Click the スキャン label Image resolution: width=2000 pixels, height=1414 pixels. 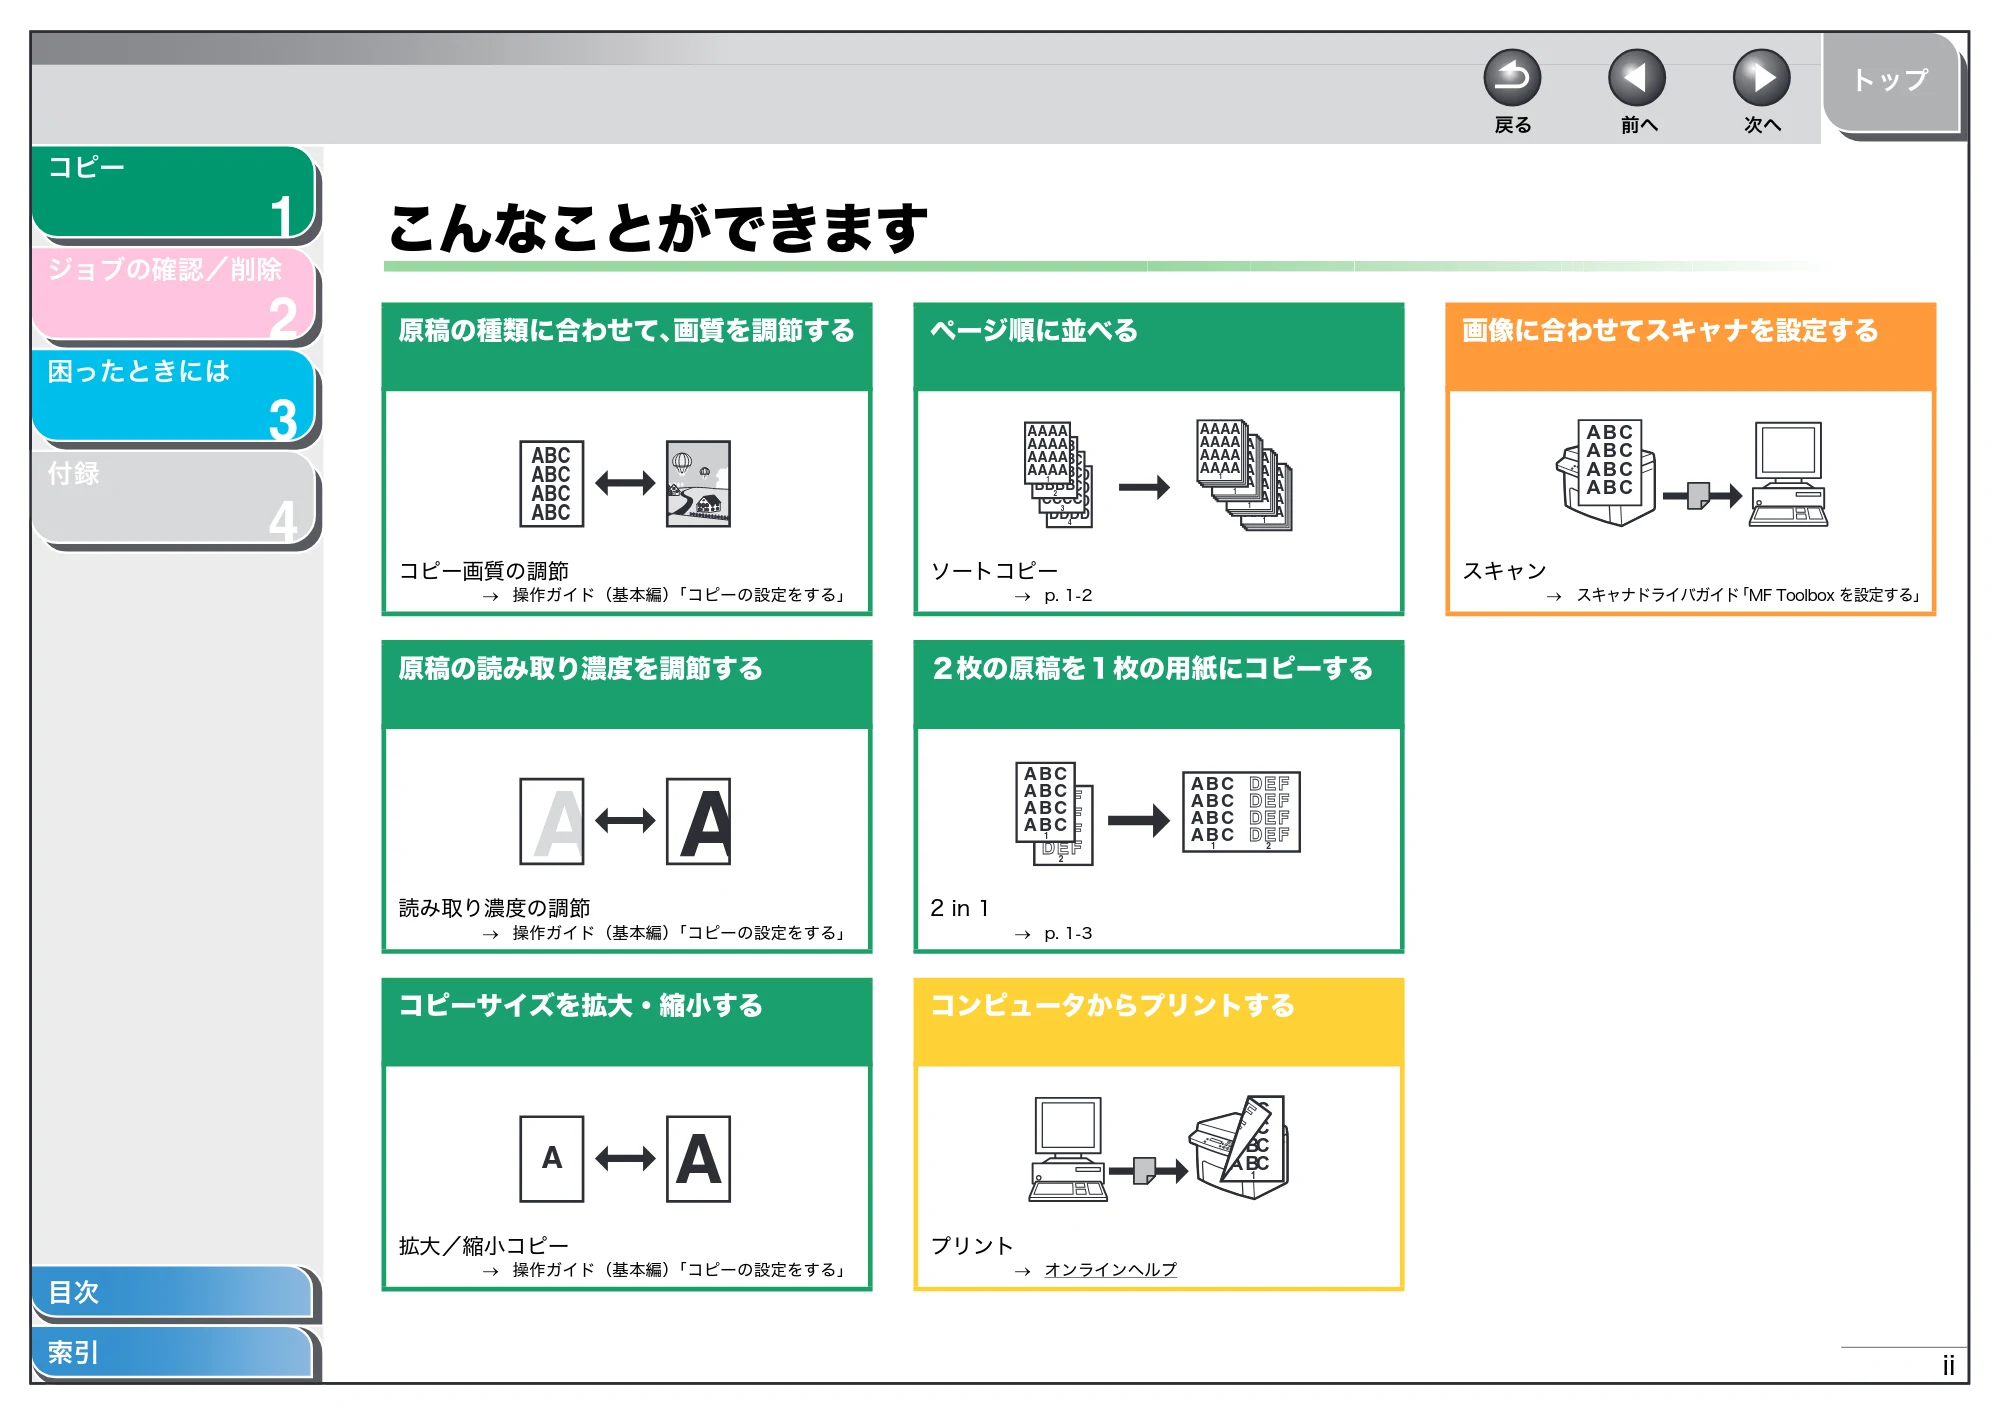(x=1505, y=571)
